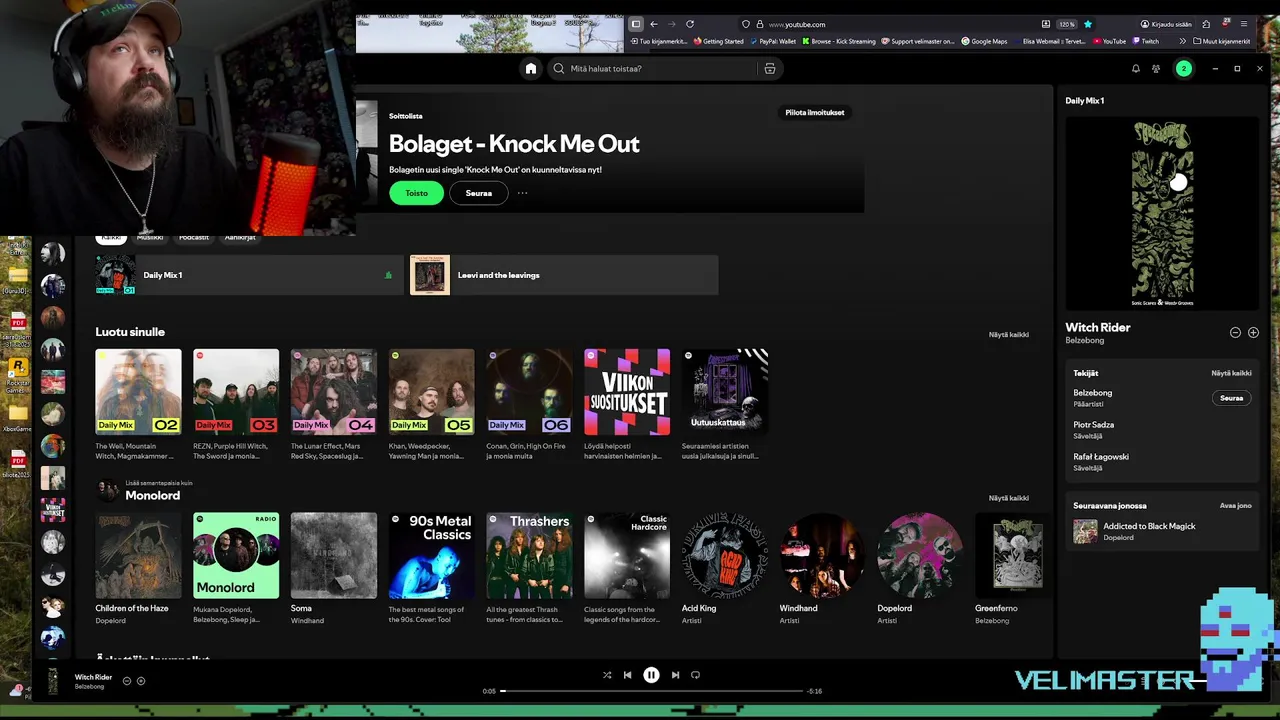
Task: Show all credits via Näytä kaikki in Tekijät
Action: click(1231, 373)
